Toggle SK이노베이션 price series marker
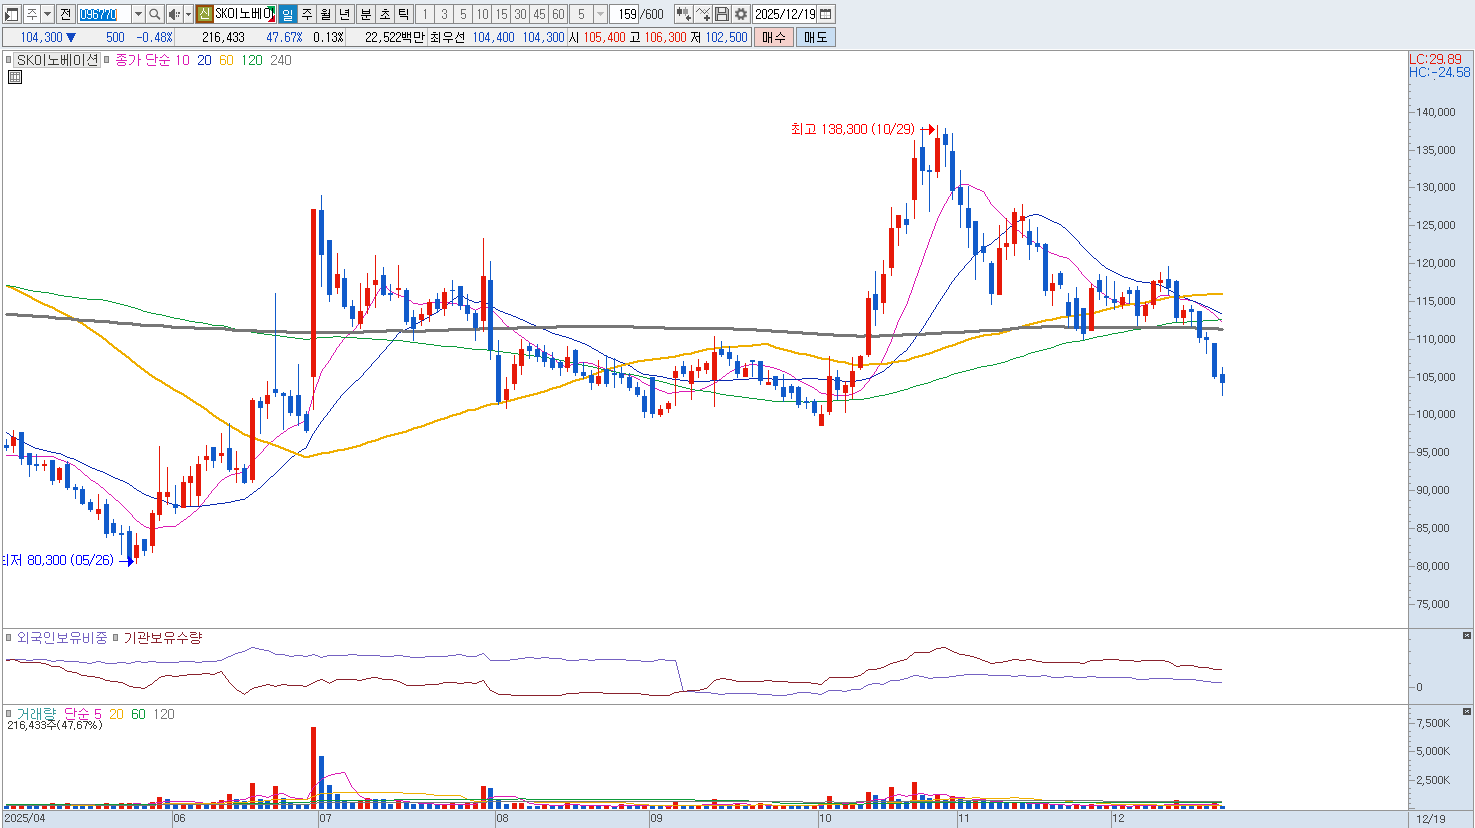This screenshot has height=828, width=1475. pyautogui.click(x=9, y=60)
